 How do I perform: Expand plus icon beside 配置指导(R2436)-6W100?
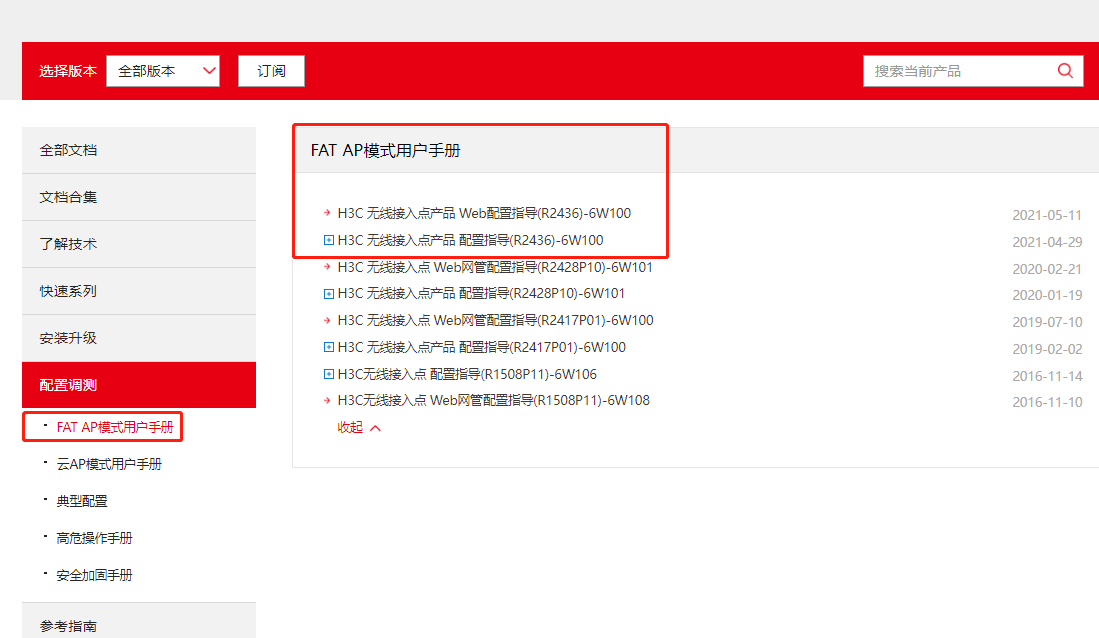tap(328, 240)
